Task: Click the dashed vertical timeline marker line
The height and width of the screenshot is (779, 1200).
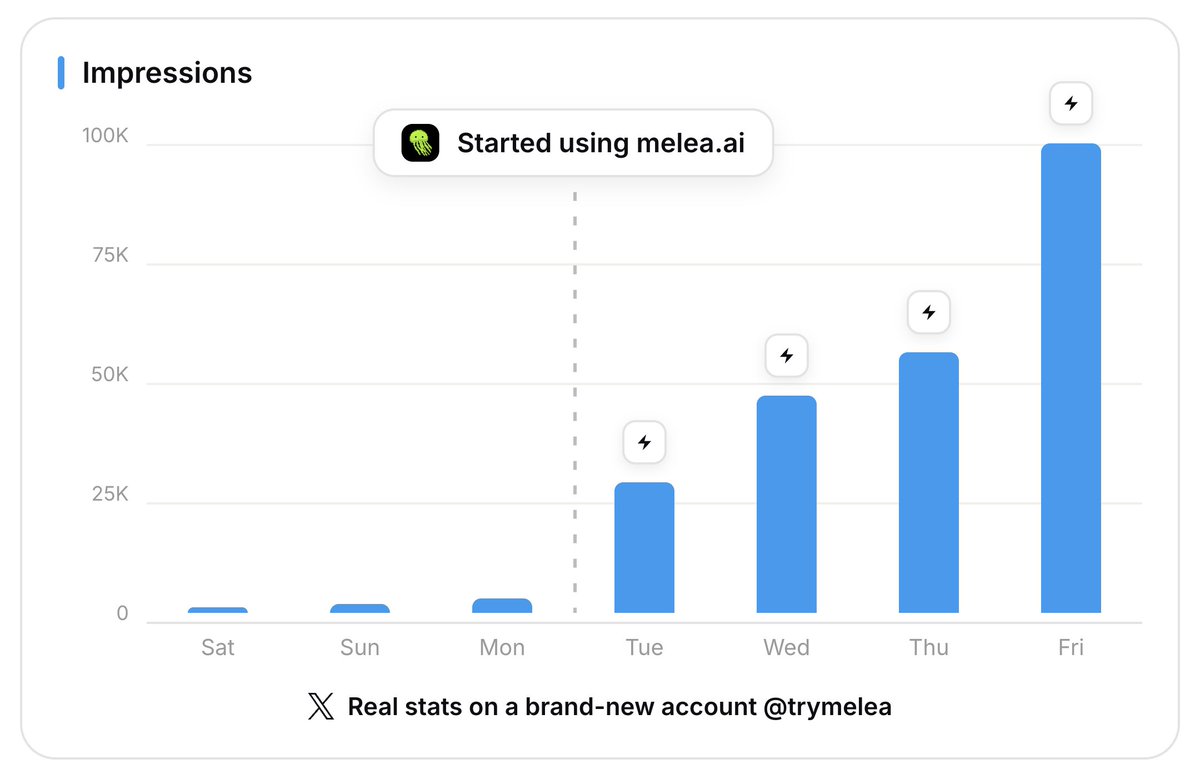Action: 575,400
